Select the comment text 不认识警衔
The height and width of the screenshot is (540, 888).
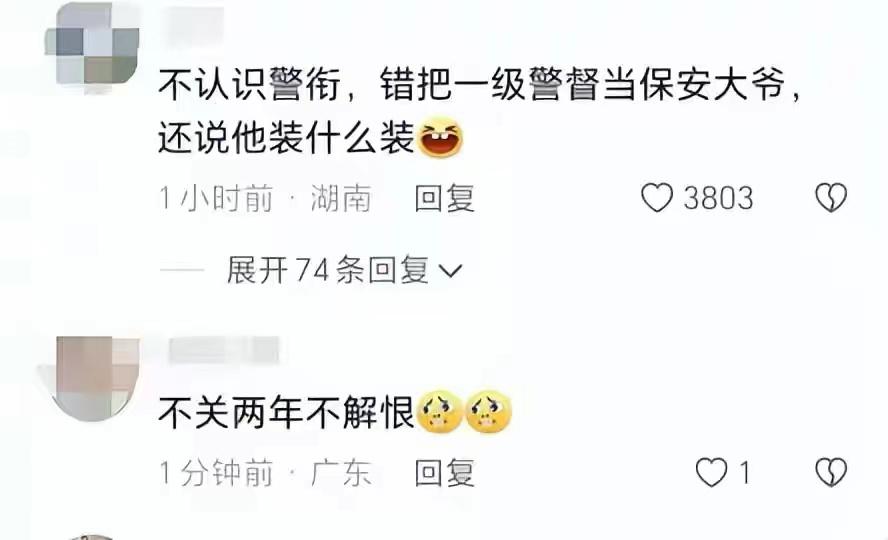pos(249,84)
